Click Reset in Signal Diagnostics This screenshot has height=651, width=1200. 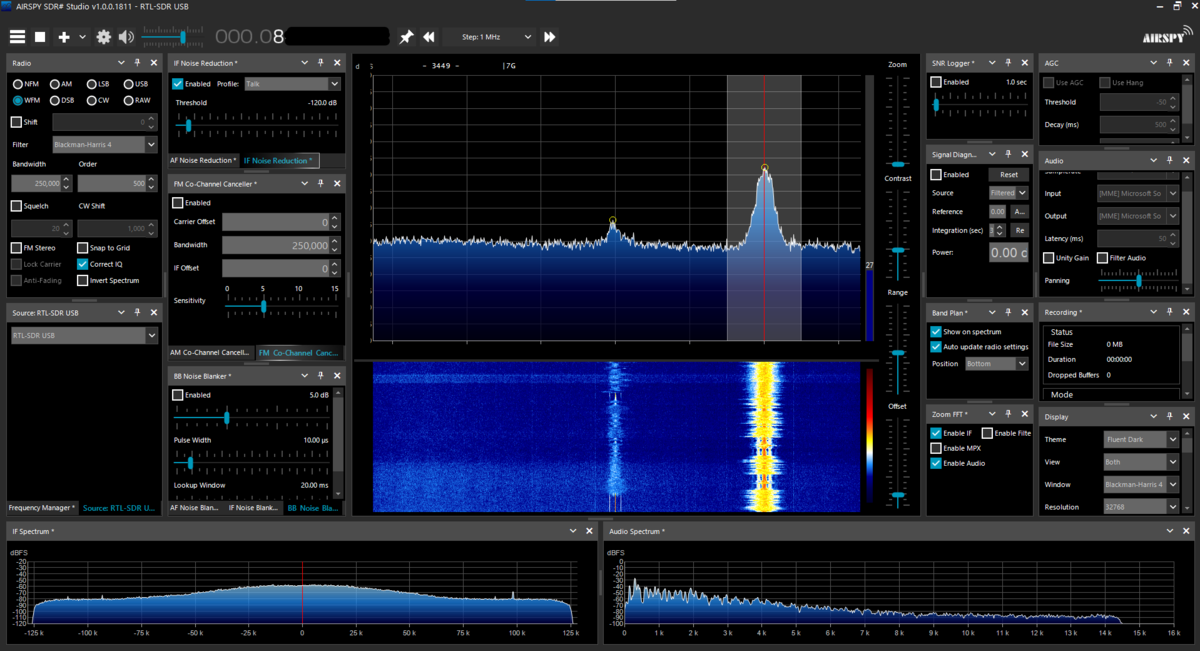[x=1009, y=174]
